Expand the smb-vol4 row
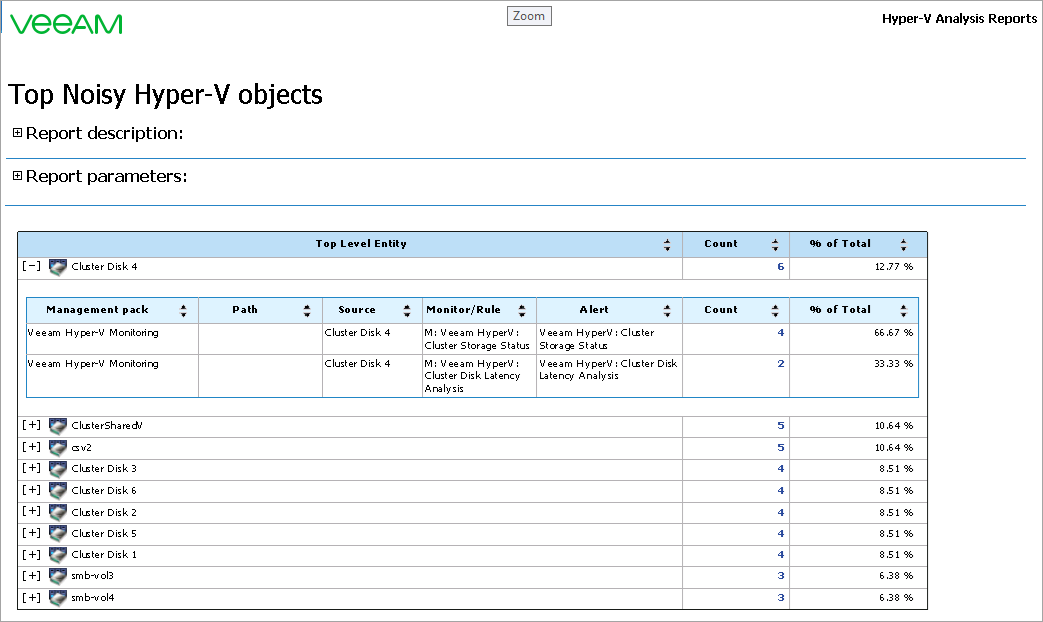This screenshot has height=622, width=1043. tap(31, 597)
